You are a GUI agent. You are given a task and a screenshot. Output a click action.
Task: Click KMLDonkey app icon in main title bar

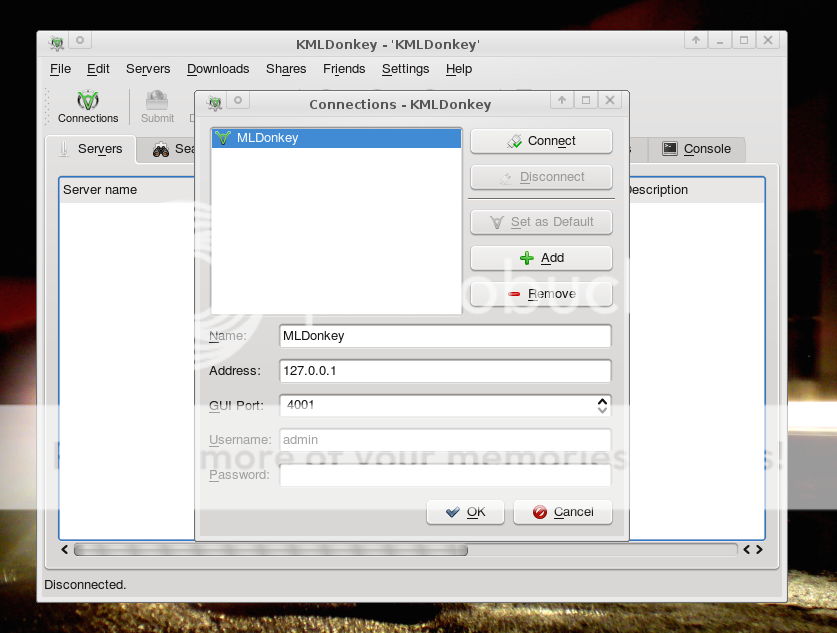point(57,42)
